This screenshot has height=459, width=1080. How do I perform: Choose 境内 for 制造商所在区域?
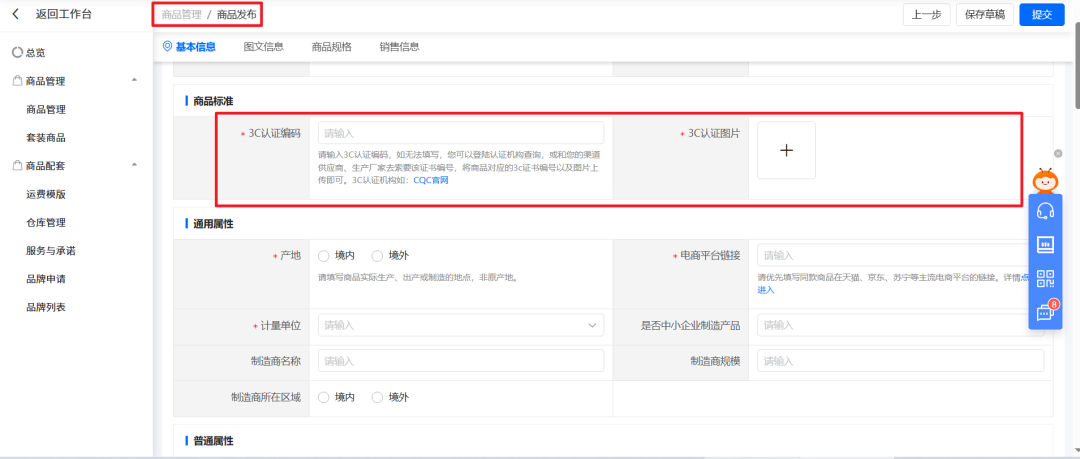click(324, 397)
